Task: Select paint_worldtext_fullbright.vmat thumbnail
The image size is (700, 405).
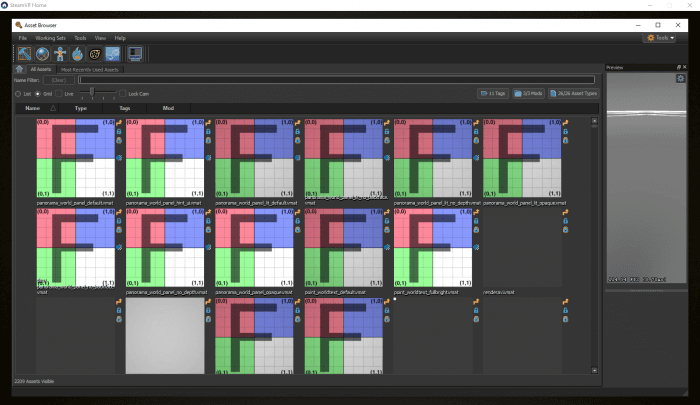Action: 433,247
